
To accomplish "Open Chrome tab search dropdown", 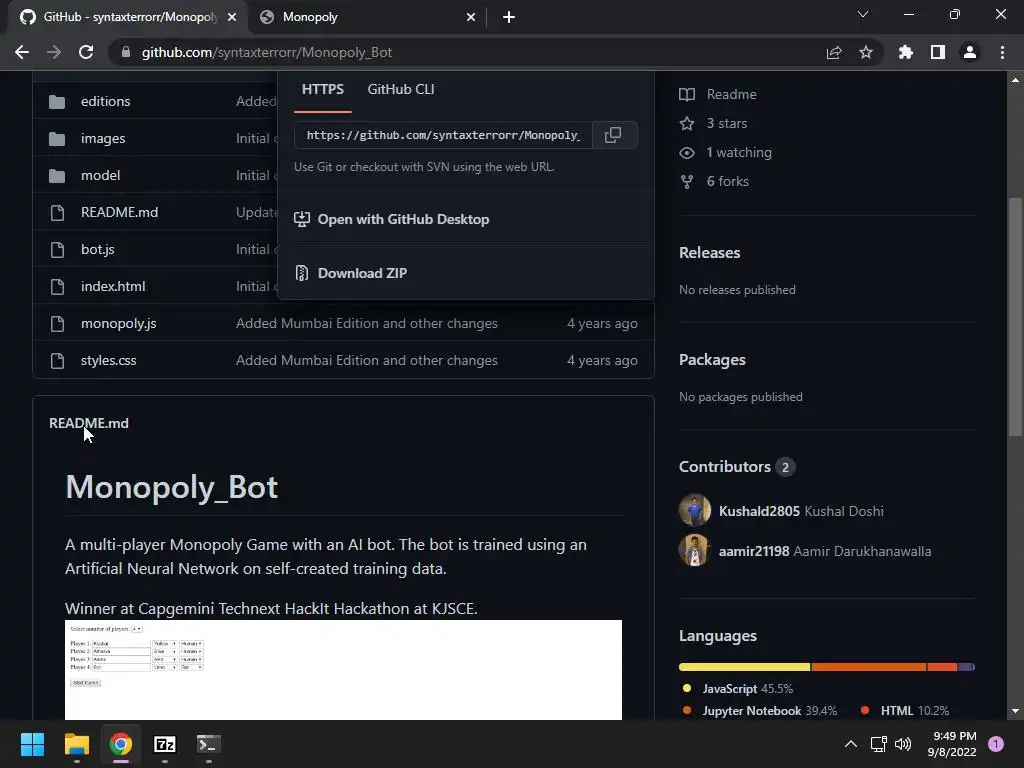I will pos(863,14).
